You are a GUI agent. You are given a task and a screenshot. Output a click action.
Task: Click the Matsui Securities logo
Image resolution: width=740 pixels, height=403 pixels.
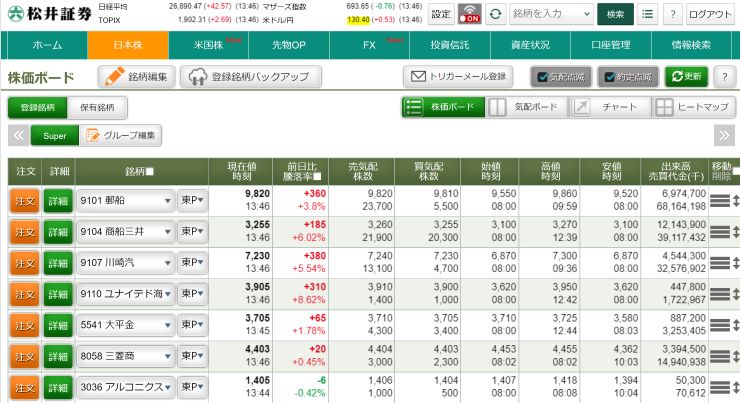50,14
